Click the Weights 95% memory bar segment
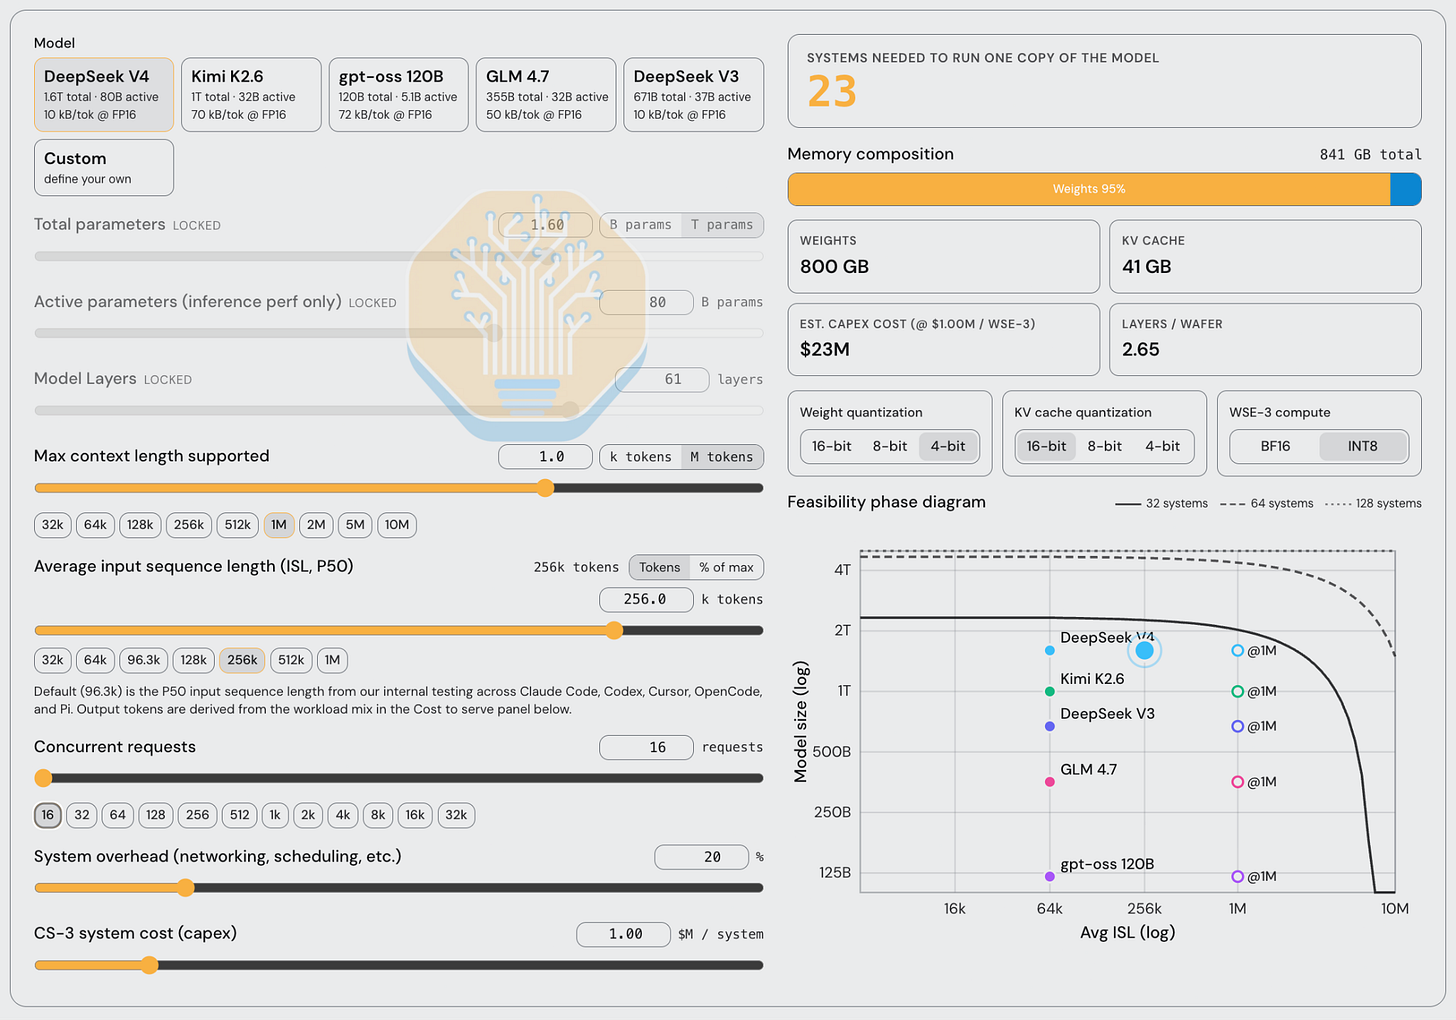The height and width of the screenshot is (1020, 1456). click(1089, 189)
